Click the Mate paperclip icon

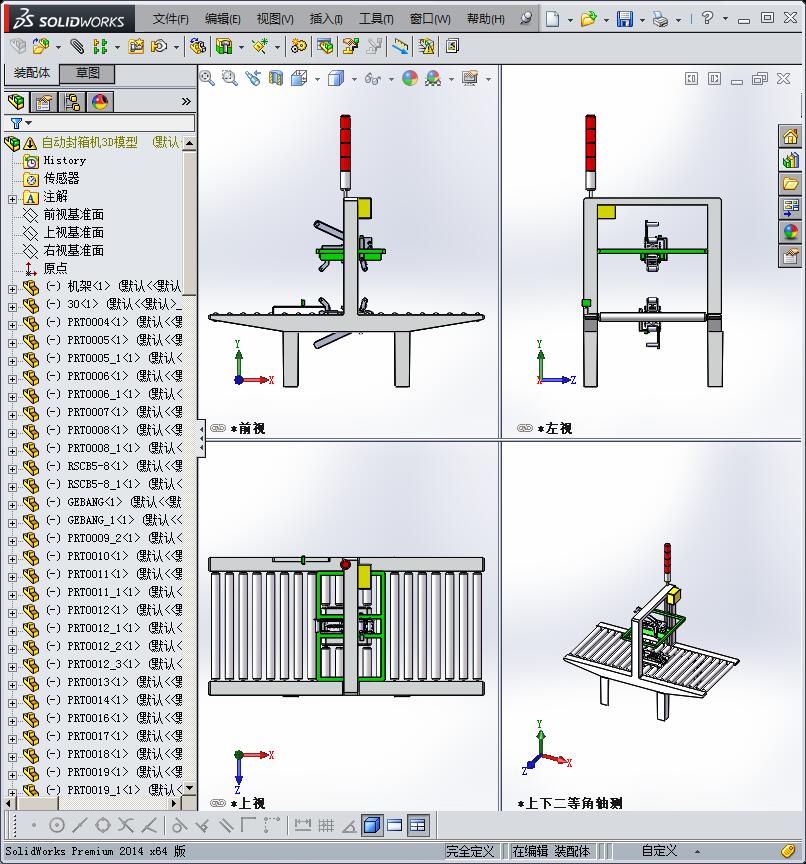tap(77, 46)
